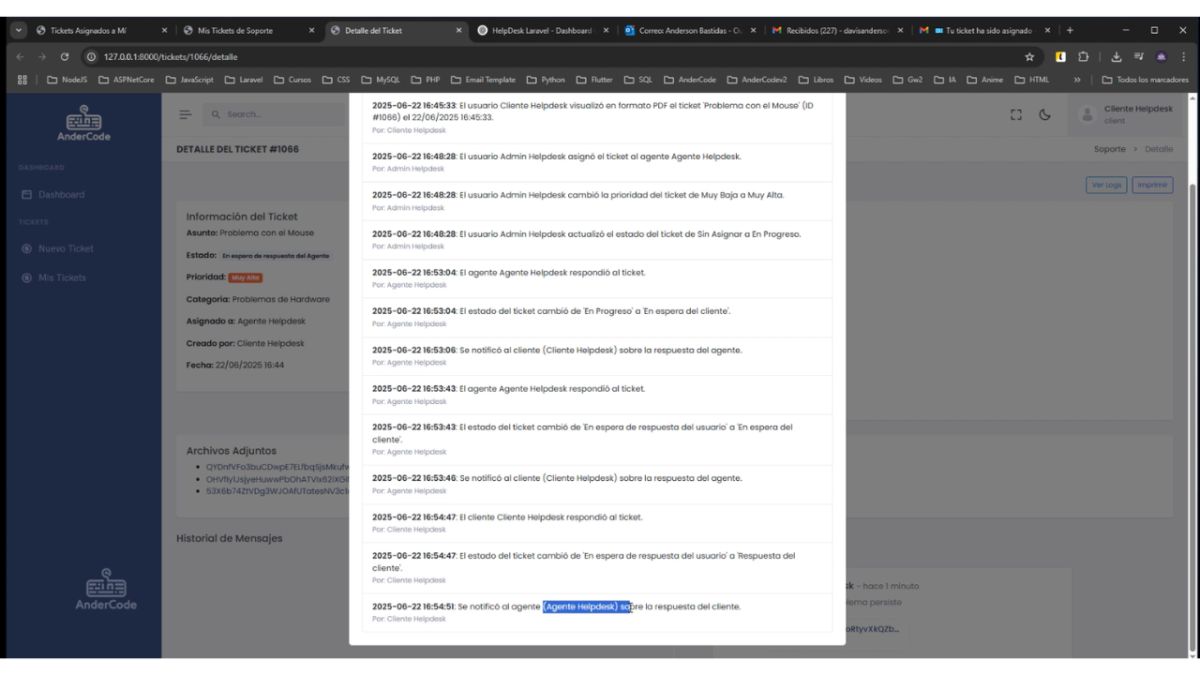Screen dimensions: 1200x675
Task: Reload the page in the browser
Action: tap(65, 57)
